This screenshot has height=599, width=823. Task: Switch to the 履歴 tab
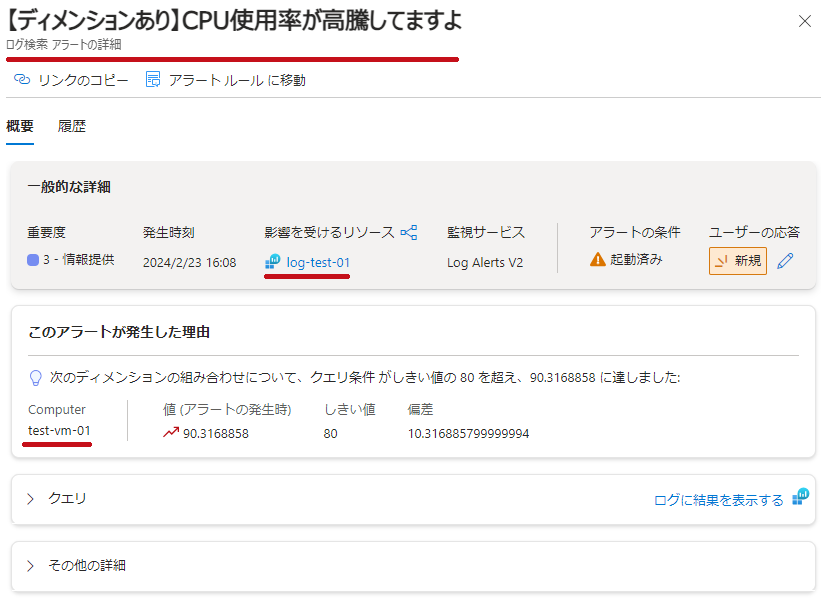72,127
